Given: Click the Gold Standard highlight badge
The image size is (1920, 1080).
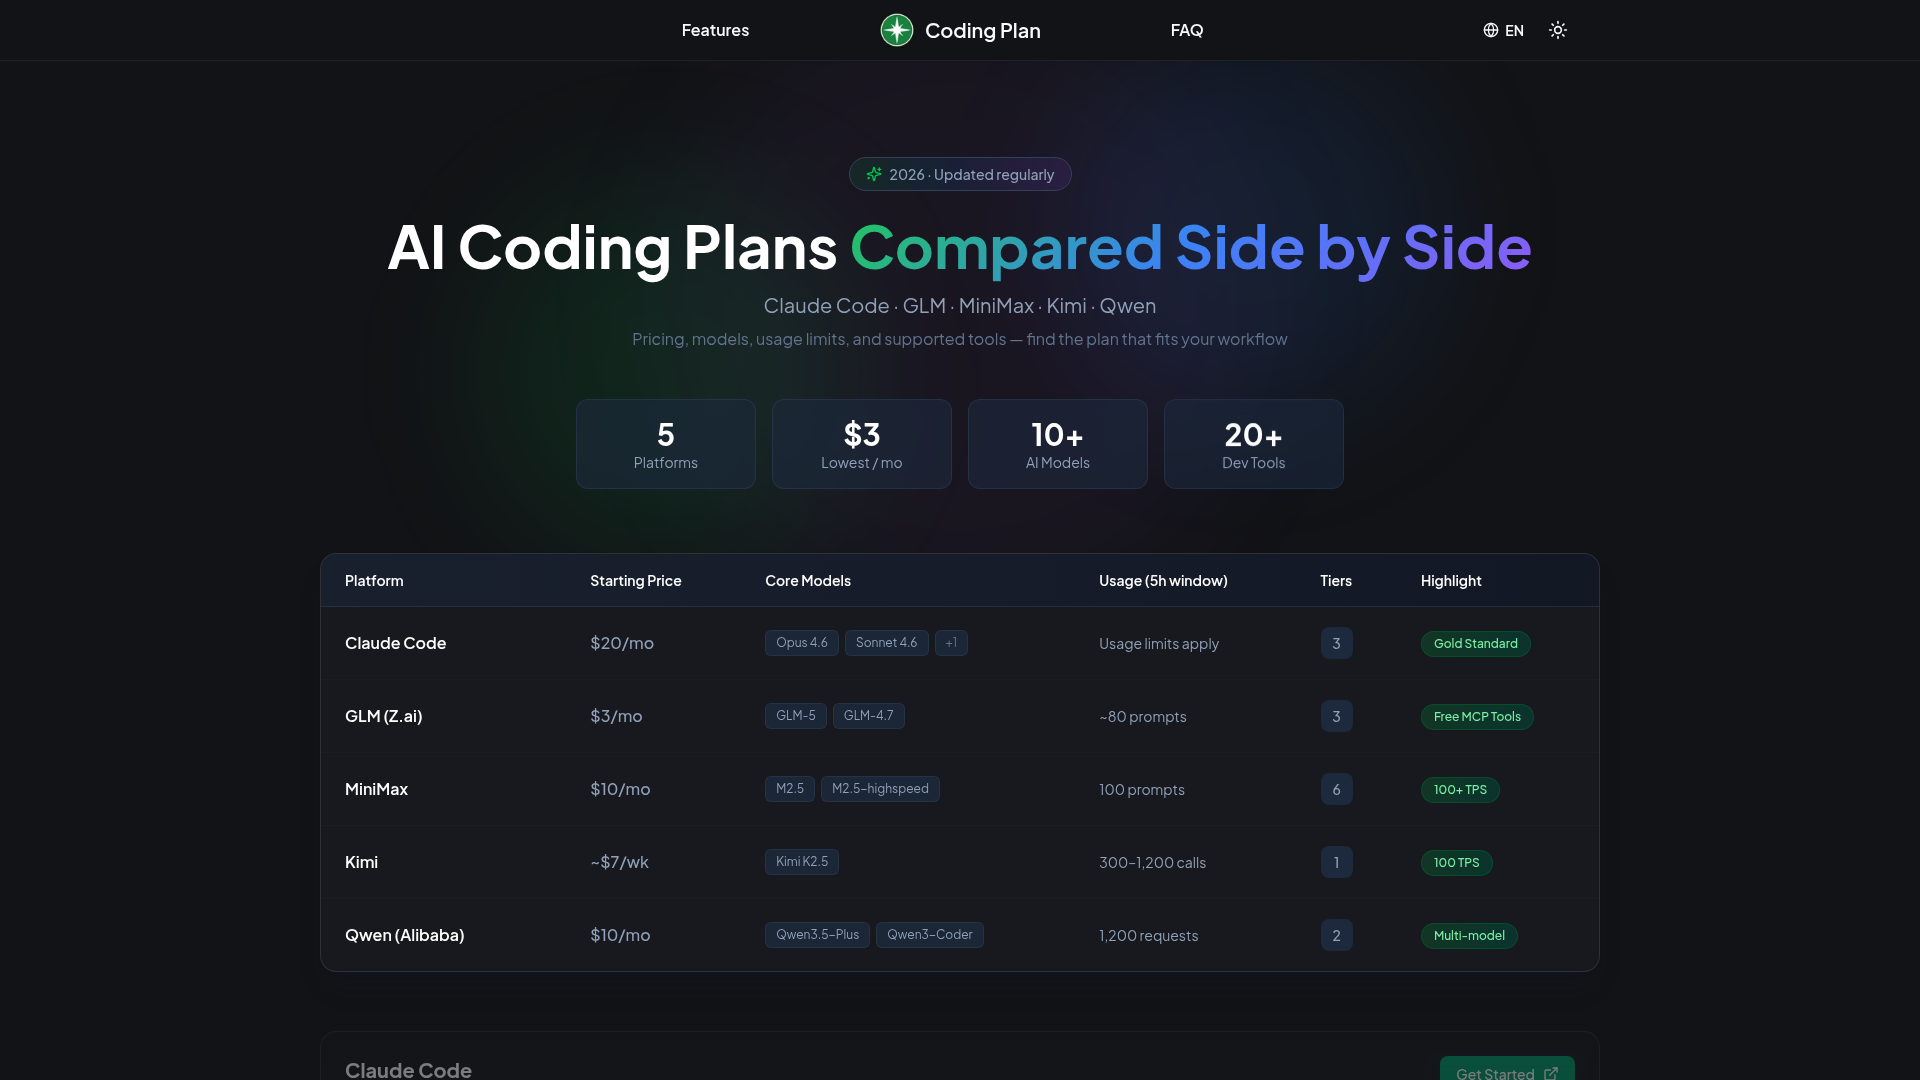Looking at the screenshot, I should tap(1475, 644).
